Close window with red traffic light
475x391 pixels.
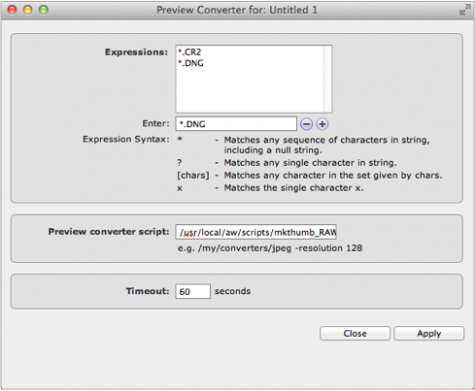(12, 10)
